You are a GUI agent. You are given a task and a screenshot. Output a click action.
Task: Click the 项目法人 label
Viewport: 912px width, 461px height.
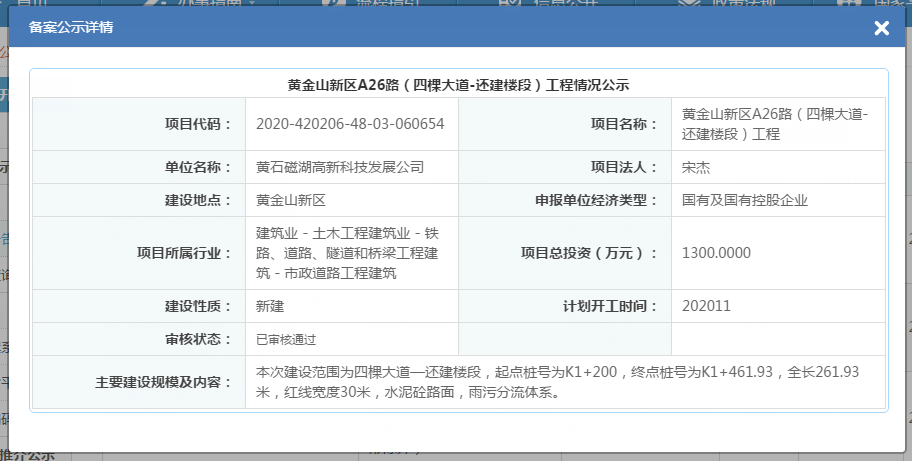tap(624, 167)
